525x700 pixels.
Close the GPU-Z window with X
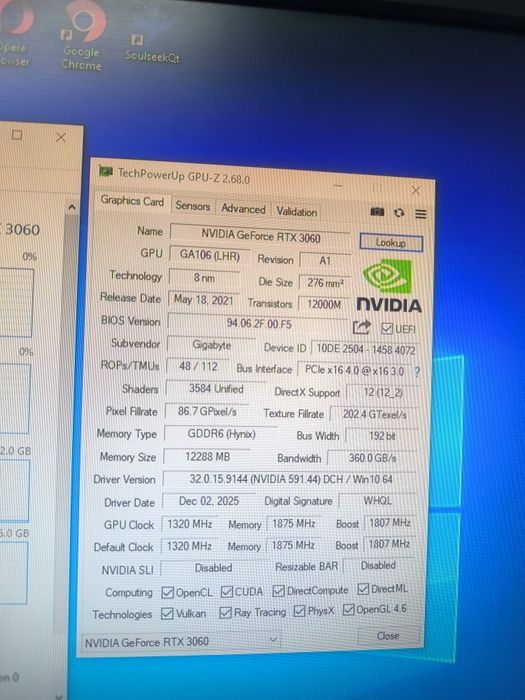[416, 191]
